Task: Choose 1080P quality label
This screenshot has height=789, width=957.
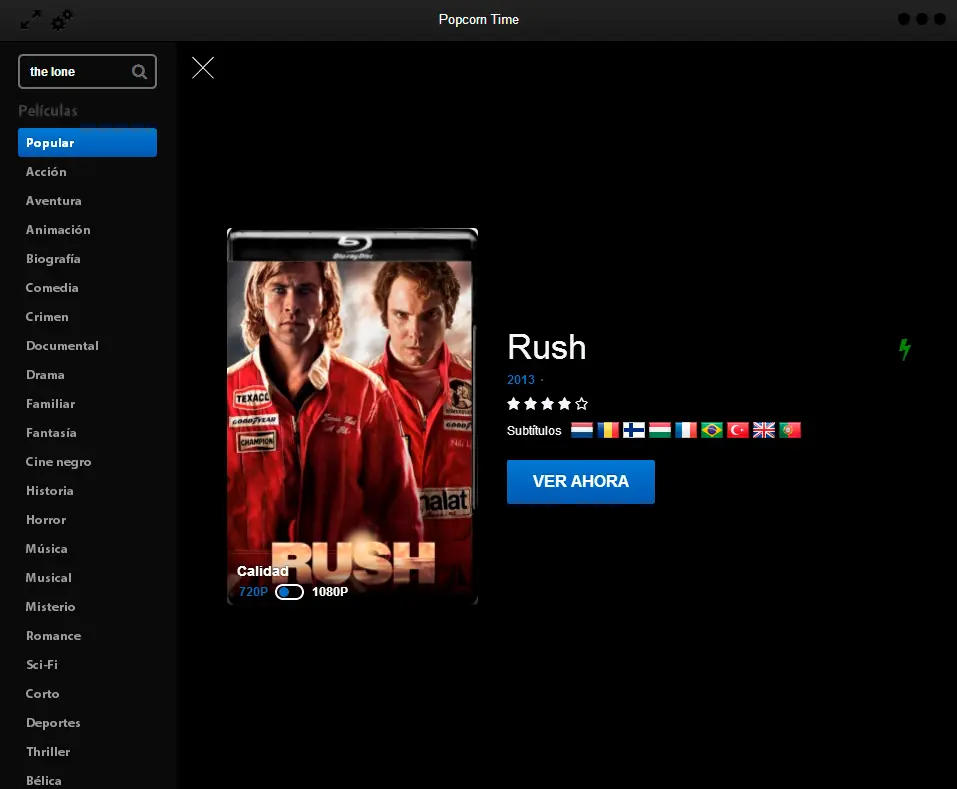Action: coord(330,592)
